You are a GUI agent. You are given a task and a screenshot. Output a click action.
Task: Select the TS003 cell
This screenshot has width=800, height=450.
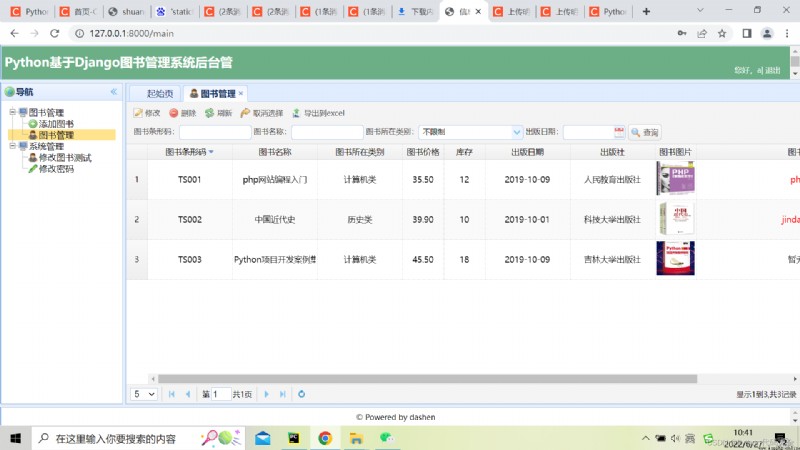click(189, 259)
